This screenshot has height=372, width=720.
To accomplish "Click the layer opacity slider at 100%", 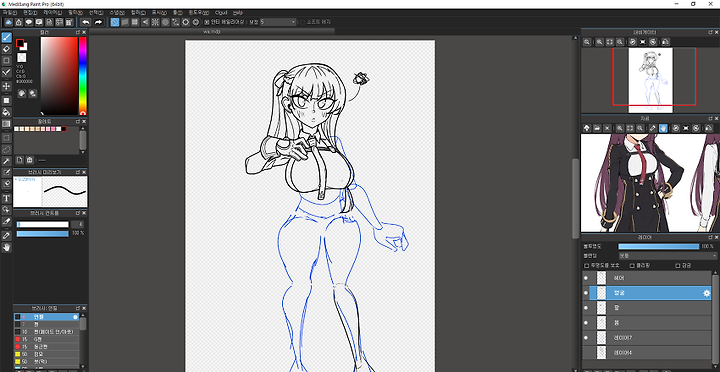I will point(658,247).
